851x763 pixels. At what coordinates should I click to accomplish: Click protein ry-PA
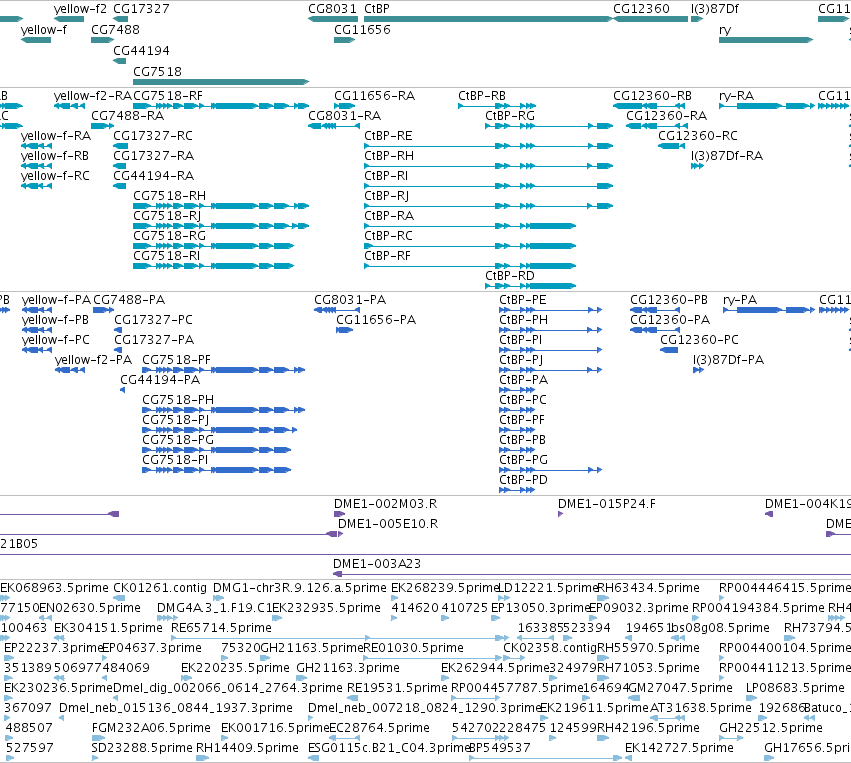(x=740, y=300)
